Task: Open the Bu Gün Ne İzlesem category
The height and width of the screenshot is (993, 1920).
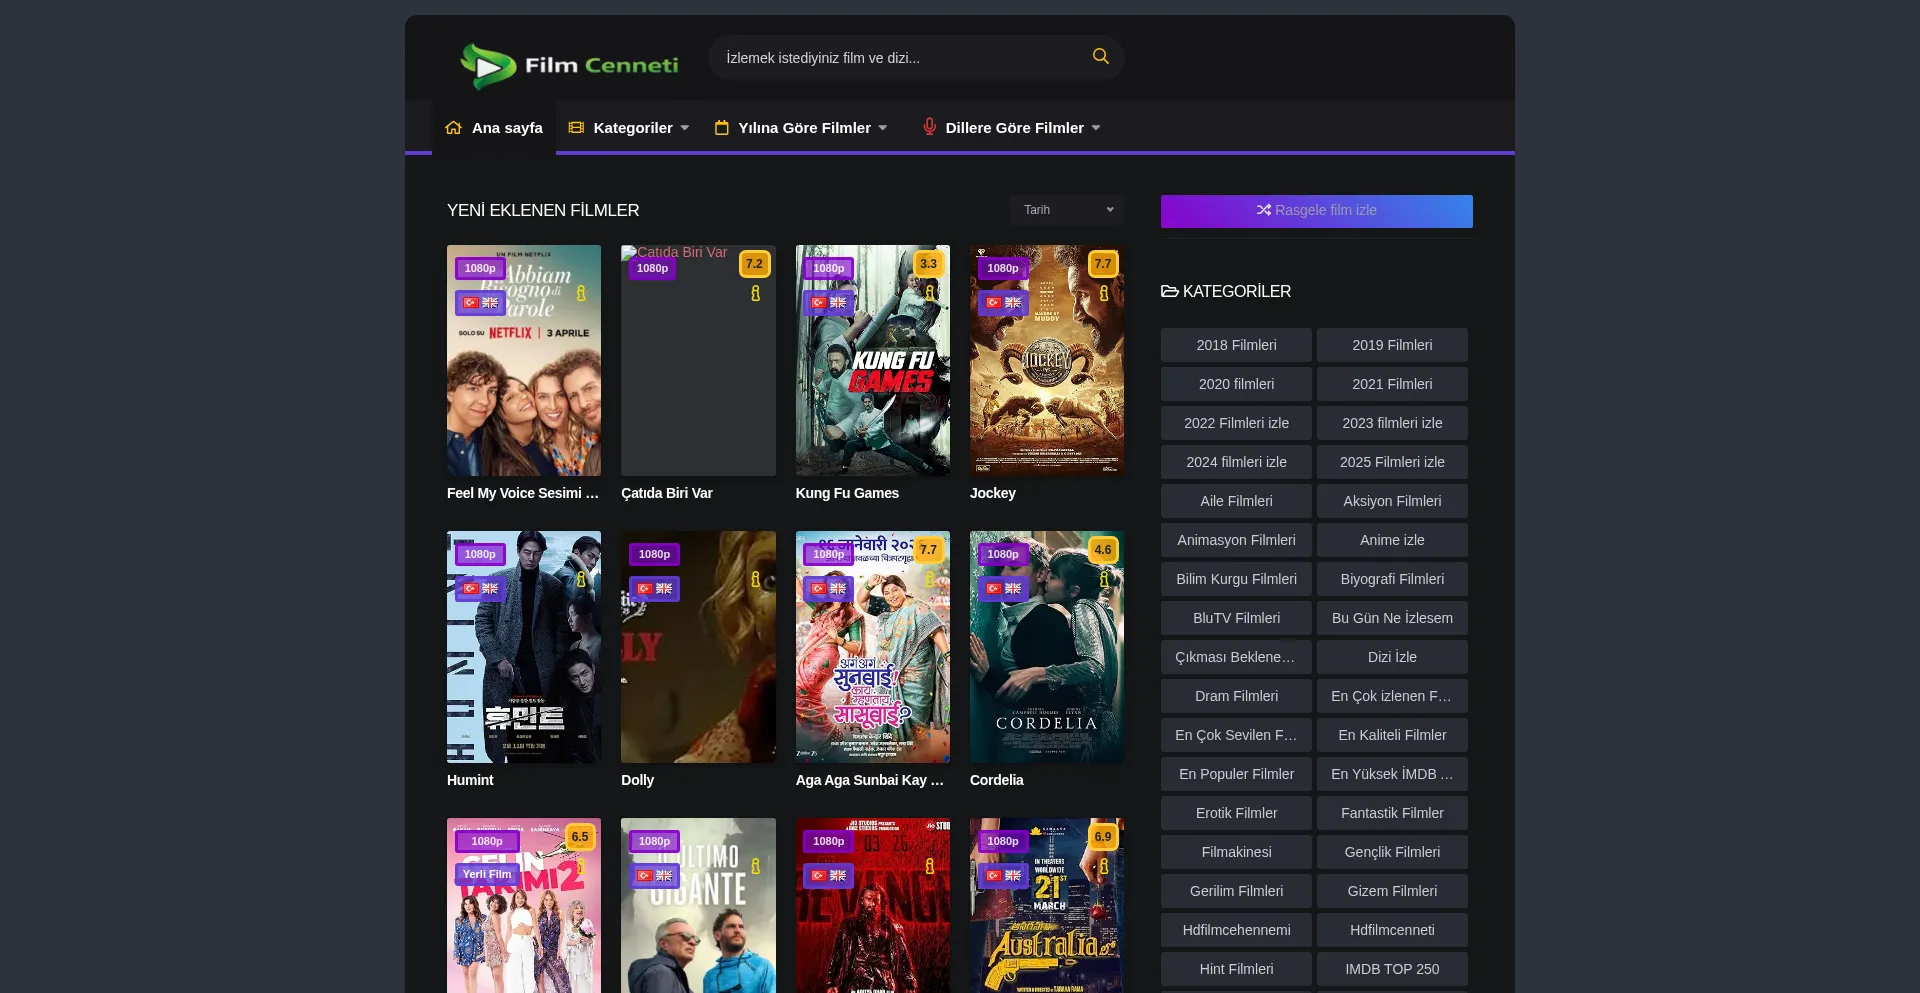Action: click(1392, 618)
